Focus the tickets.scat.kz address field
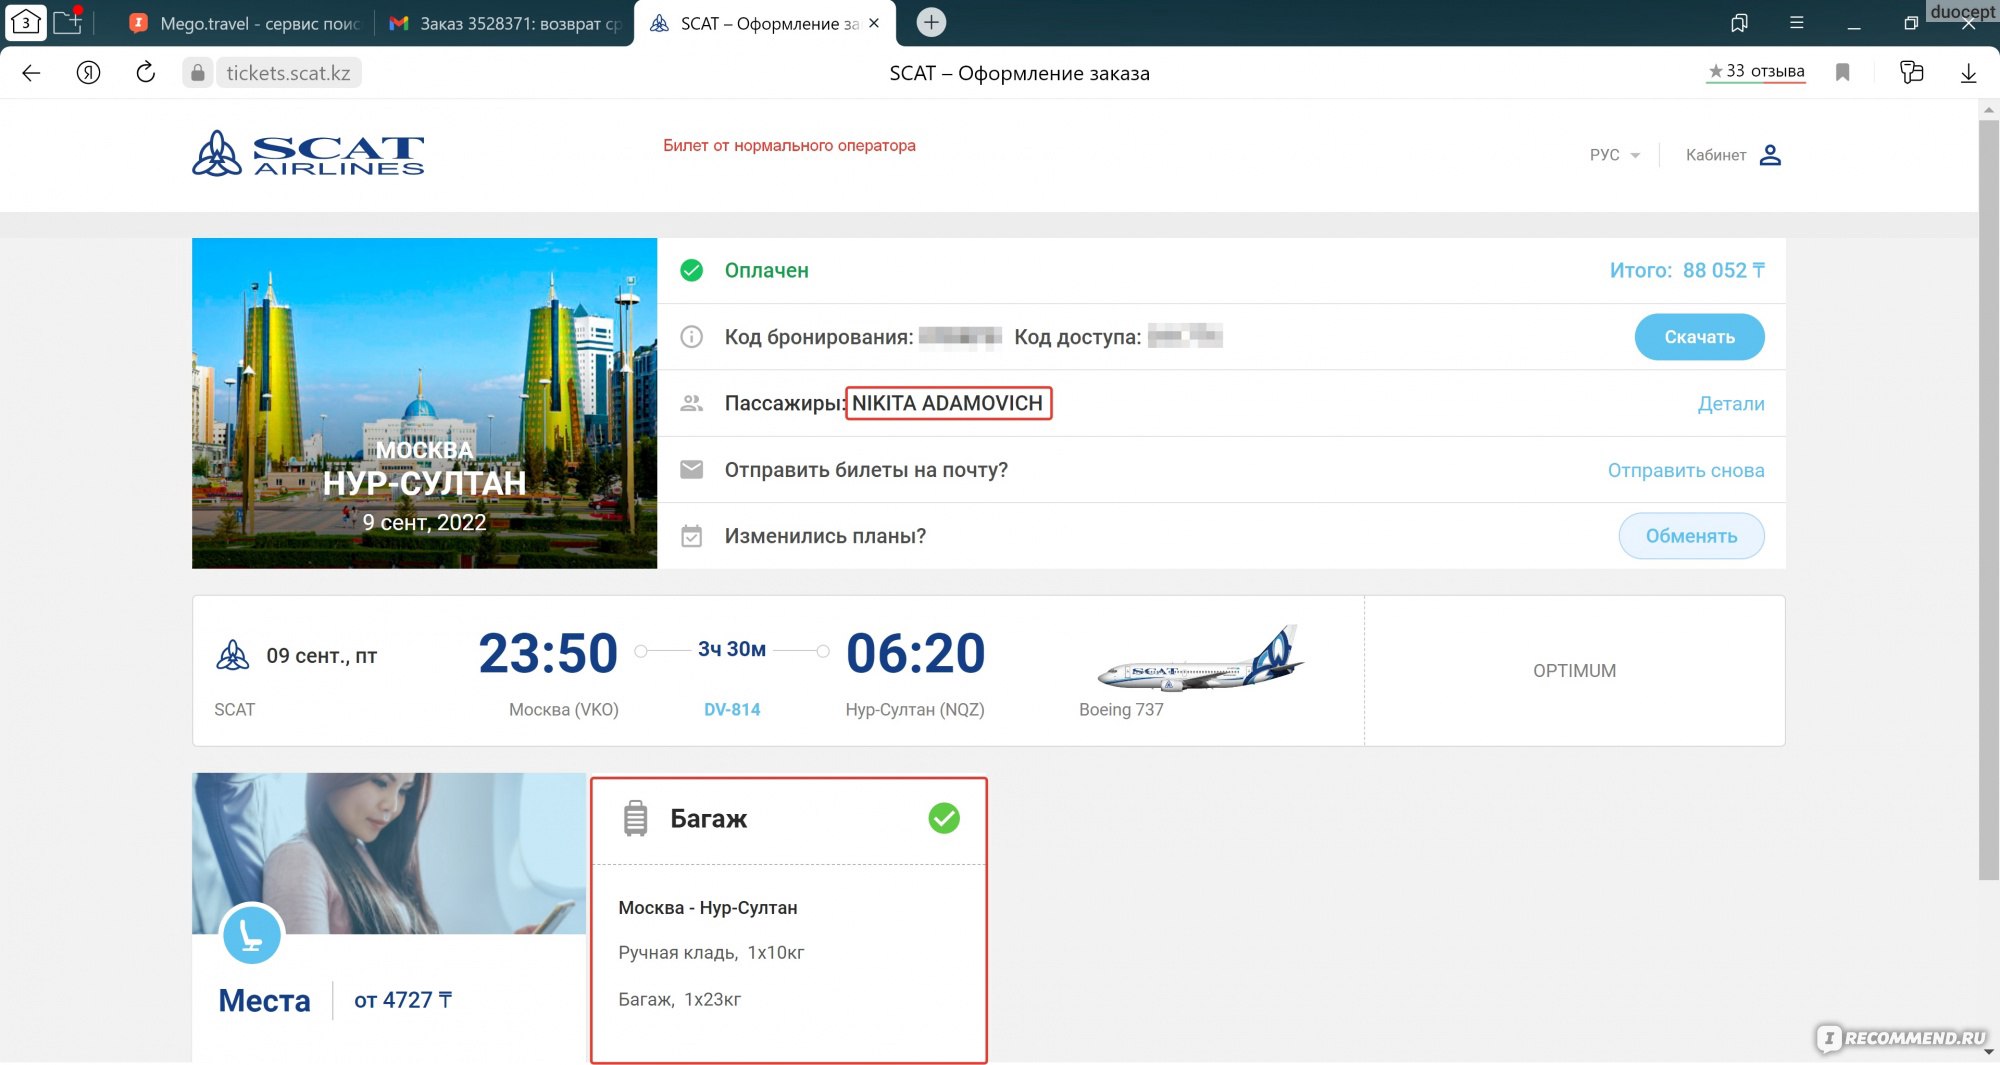 [288, 73]
